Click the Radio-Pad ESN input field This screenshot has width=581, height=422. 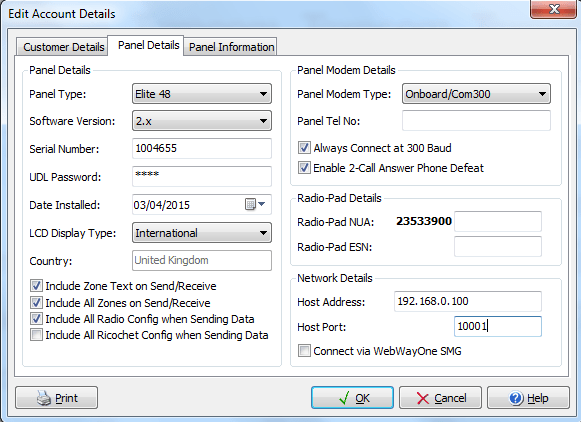[x=498, y=246]
